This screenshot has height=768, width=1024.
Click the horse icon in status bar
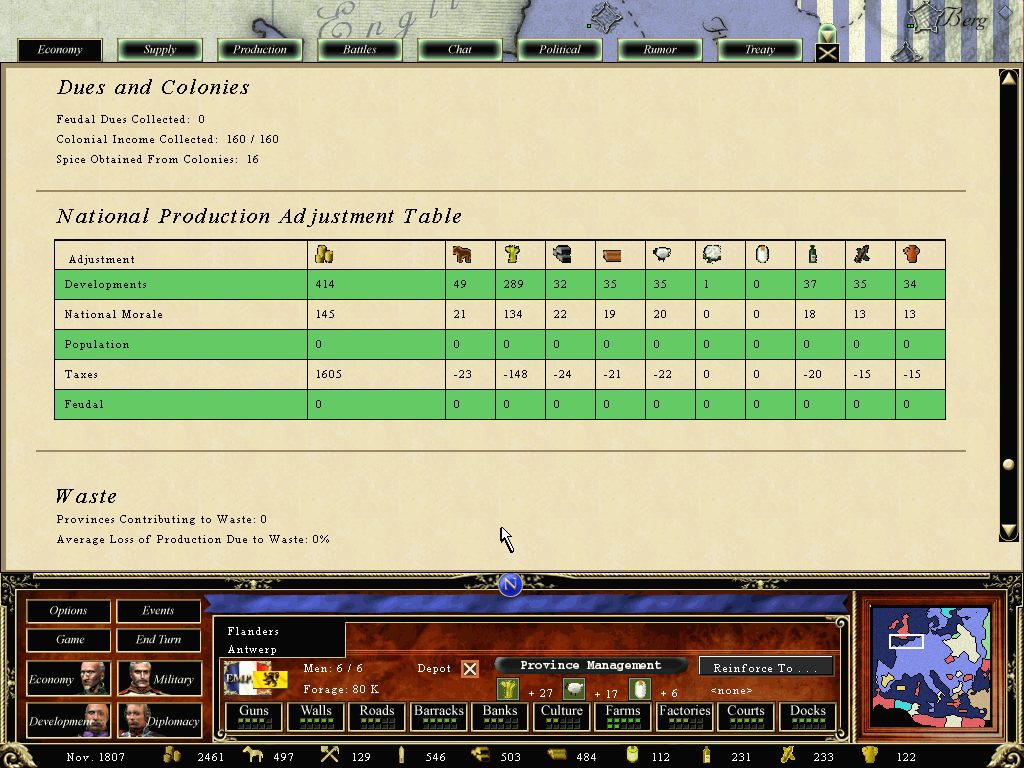click(x=252, y=756)
